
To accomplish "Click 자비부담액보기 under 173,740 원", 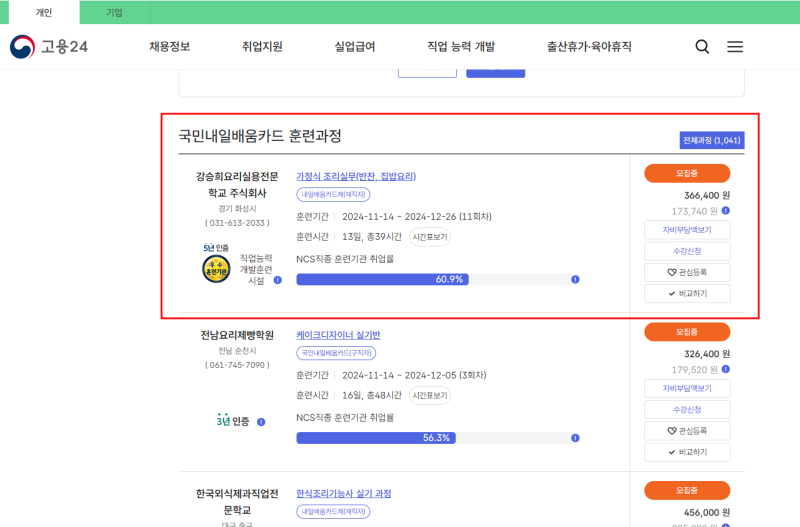I will coord(687,230).
